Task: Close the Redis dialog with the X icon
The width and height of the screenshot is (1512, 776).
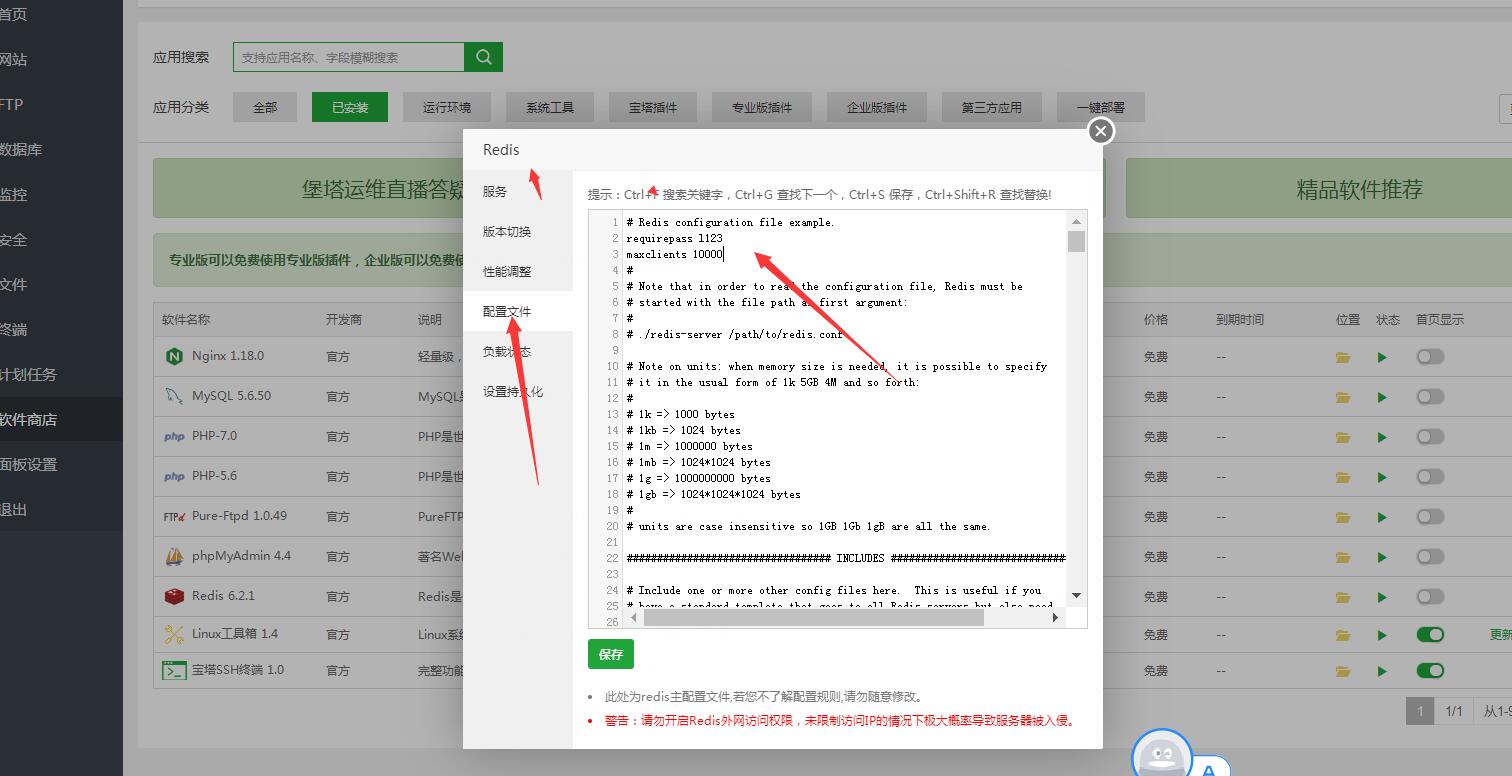Action: click(1100, 131)
